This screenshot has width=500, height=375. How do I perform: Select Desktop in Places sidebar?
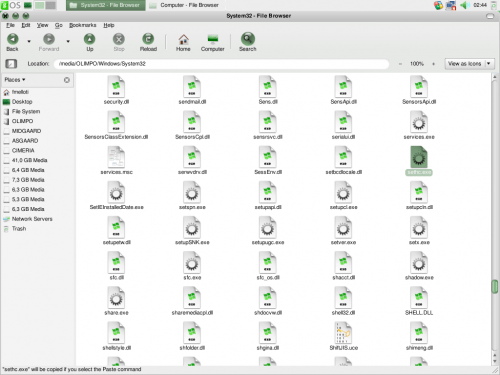tap(18, 102)
